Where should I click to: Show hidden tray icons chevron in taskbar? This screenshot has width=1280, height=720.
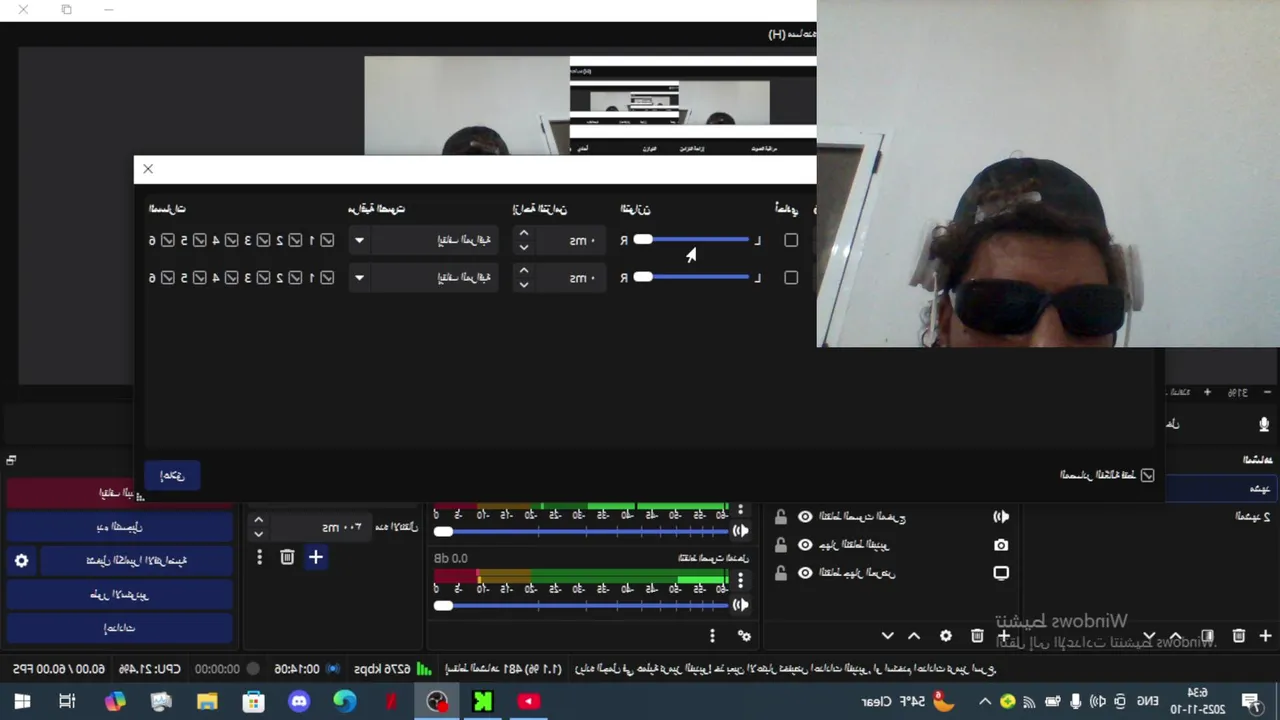click(985, 702)
